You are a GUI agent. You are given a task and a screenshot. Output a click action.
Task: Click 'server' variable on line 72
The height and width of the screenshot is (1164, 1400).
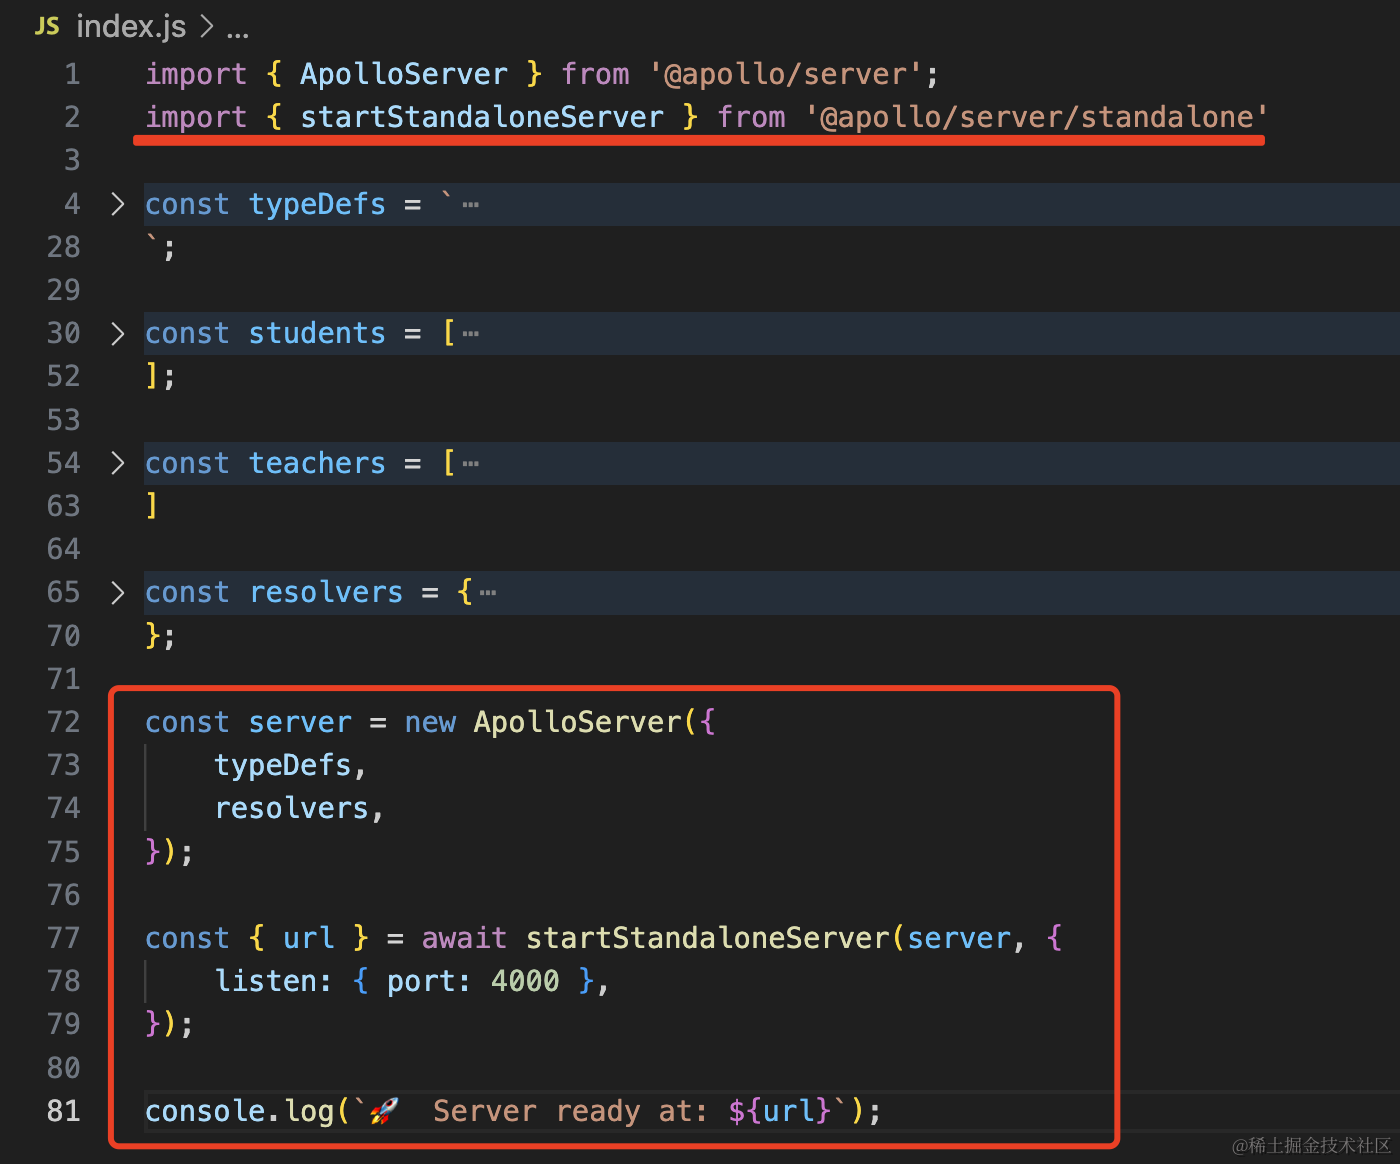coord(300,722)
